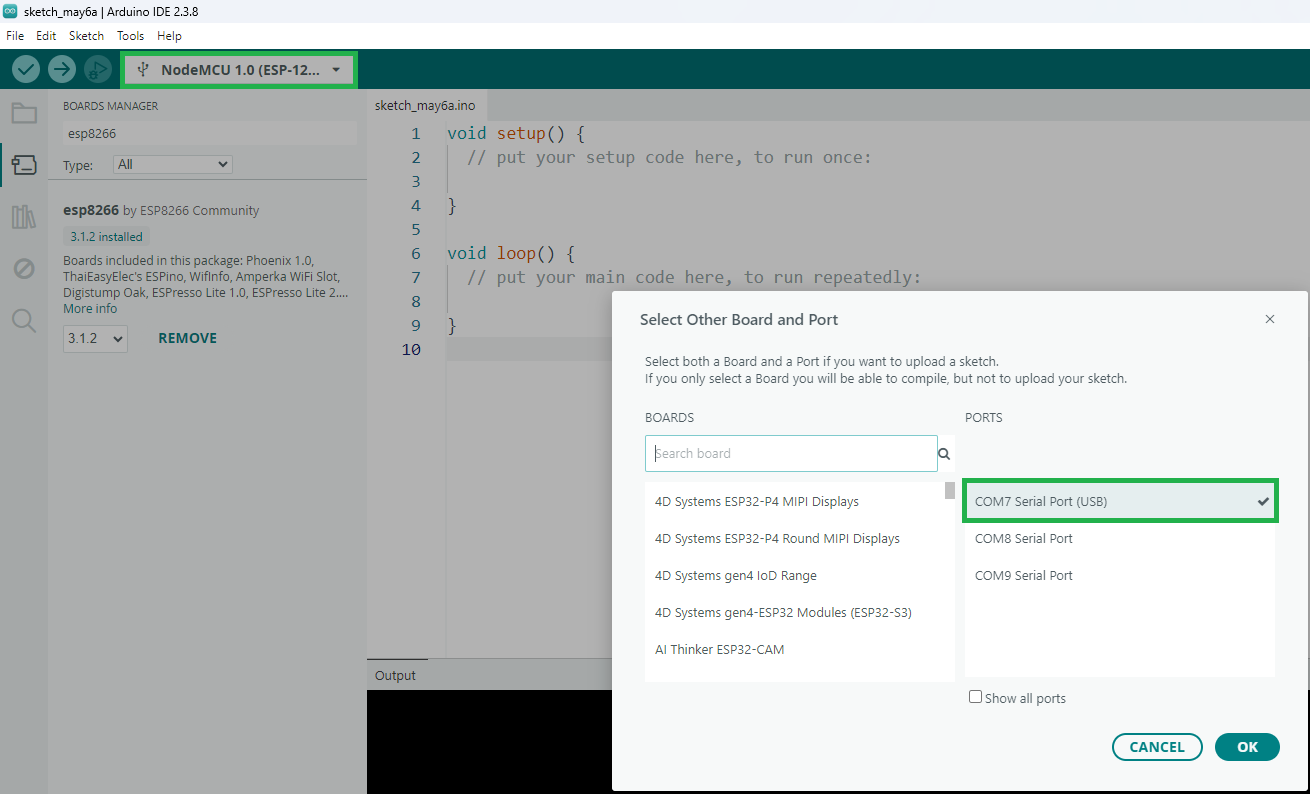1310x794 pixels.
Task: Open the Library Manager books icon
Action: [24, 217]
